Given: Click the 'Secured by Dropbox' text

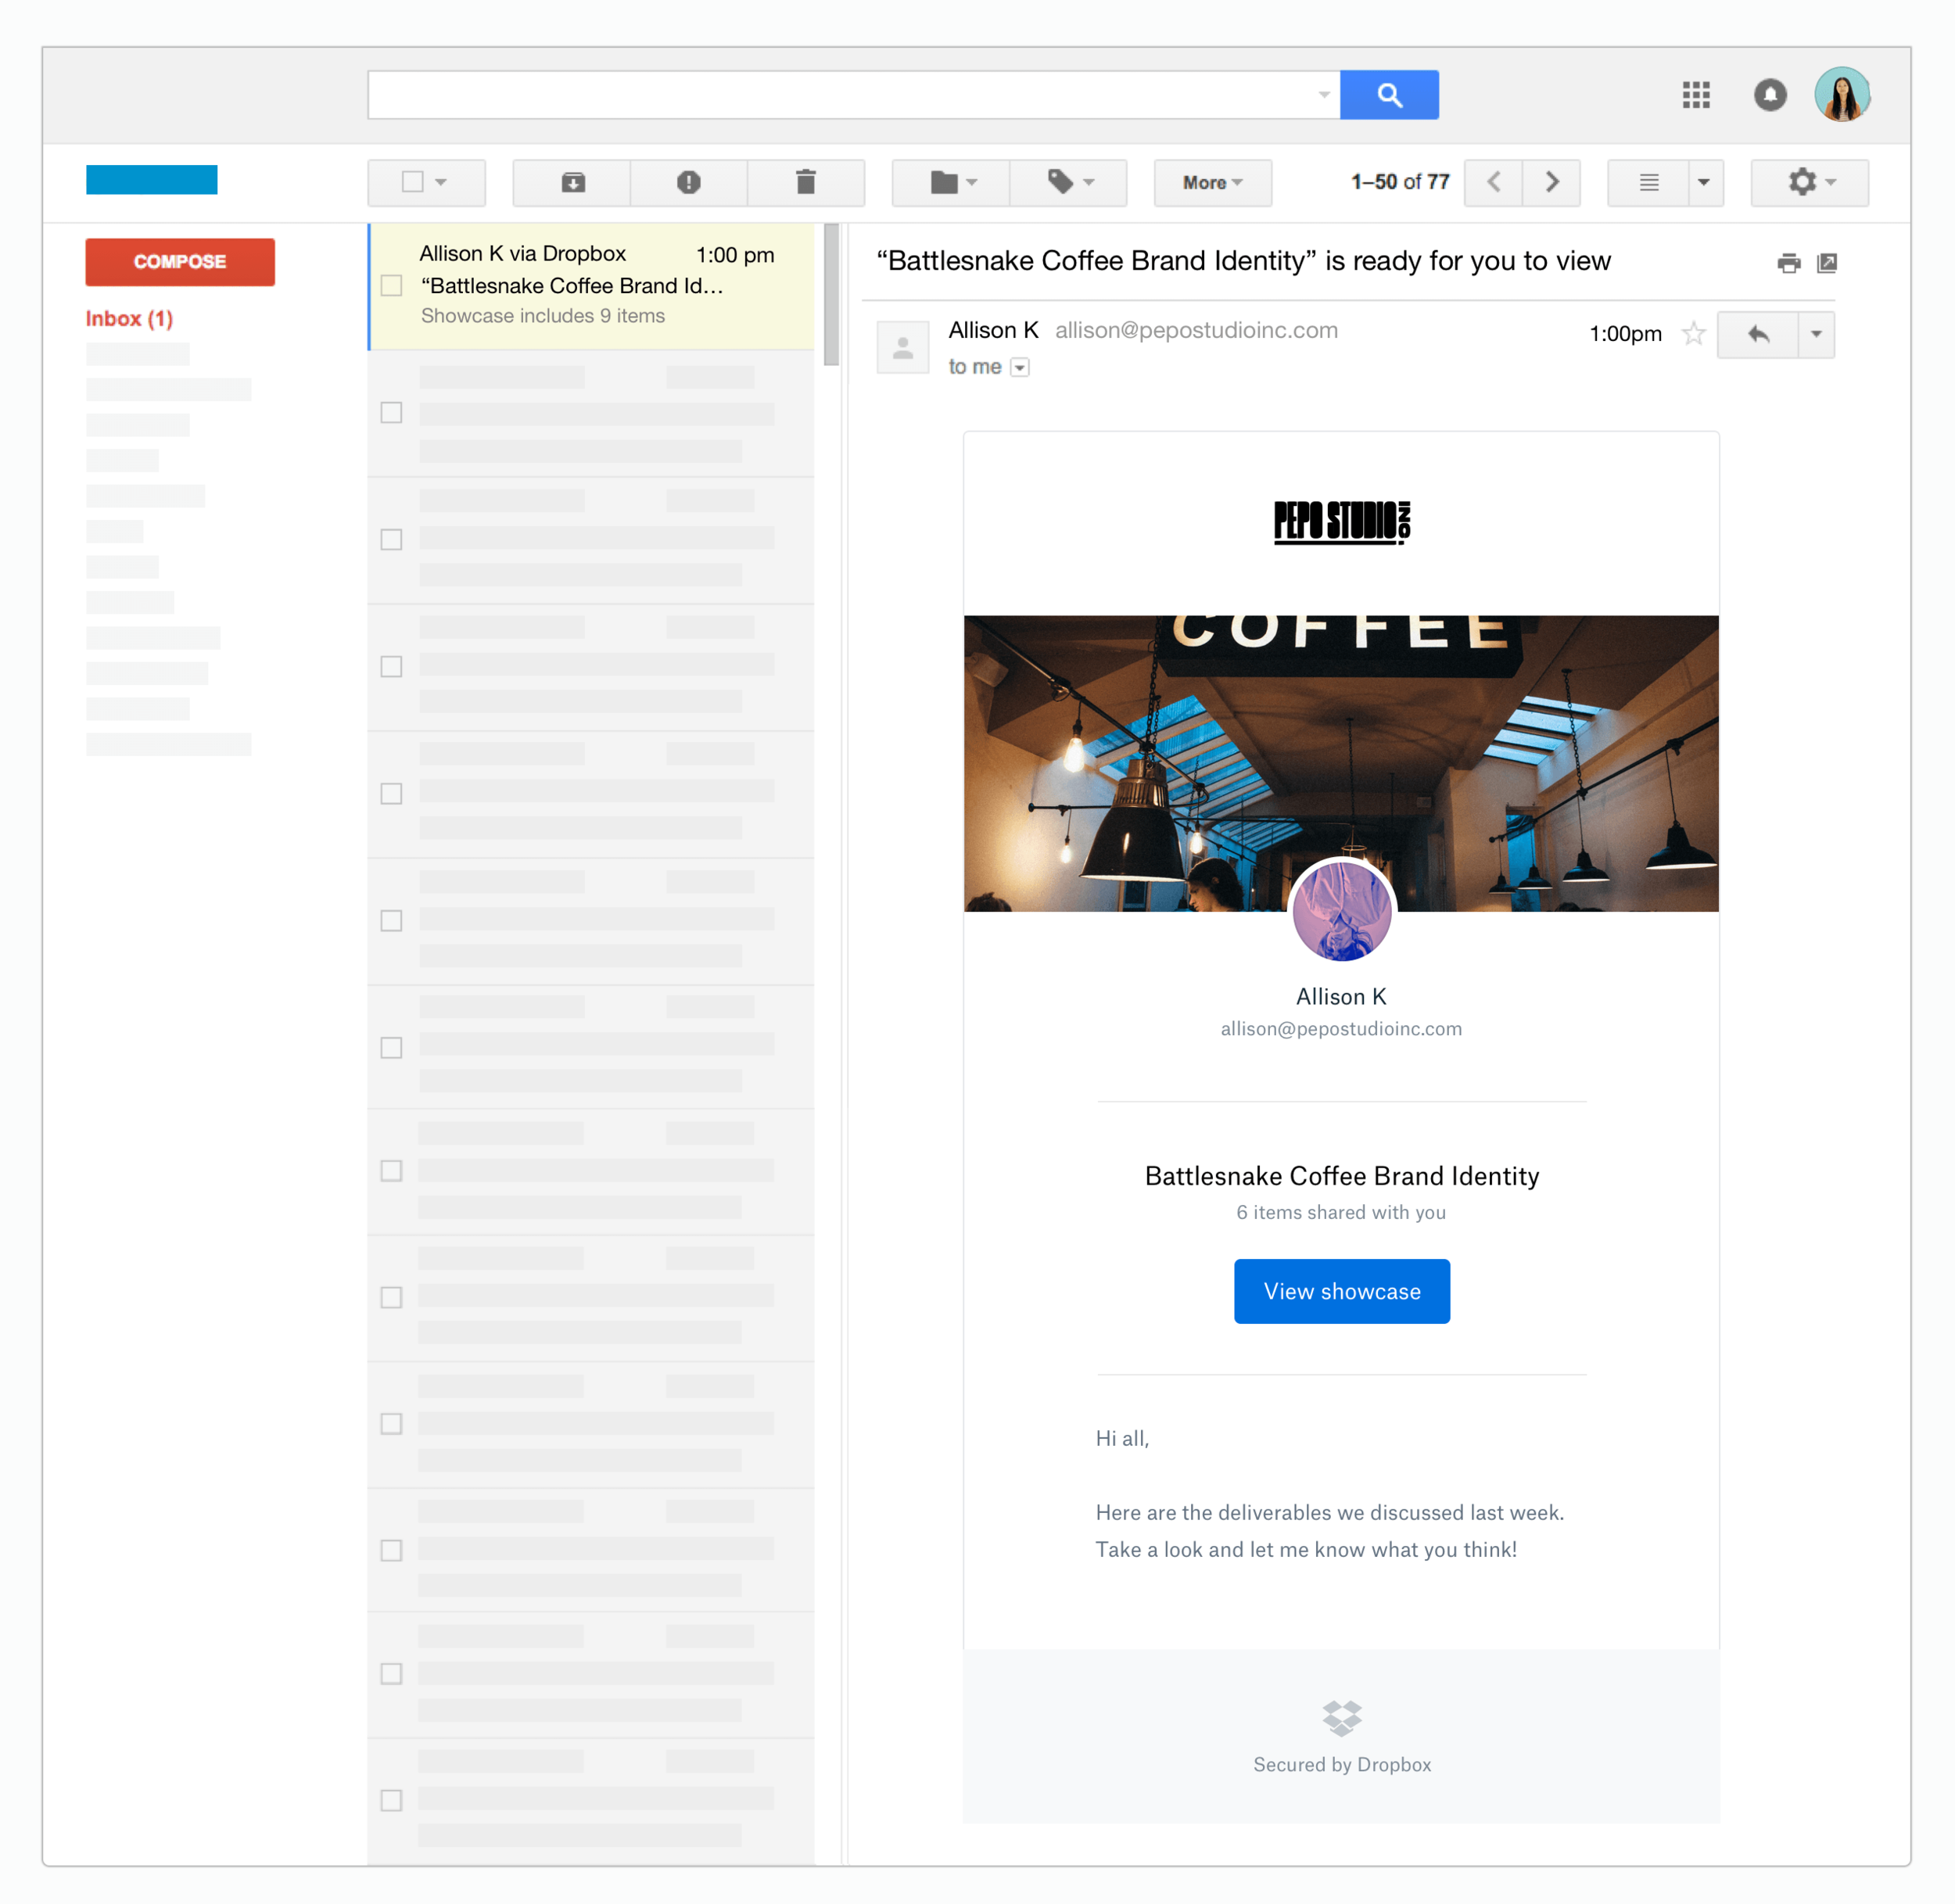Looking at the screenshot, I should pyautogui.click(x=1342, y=1765).
